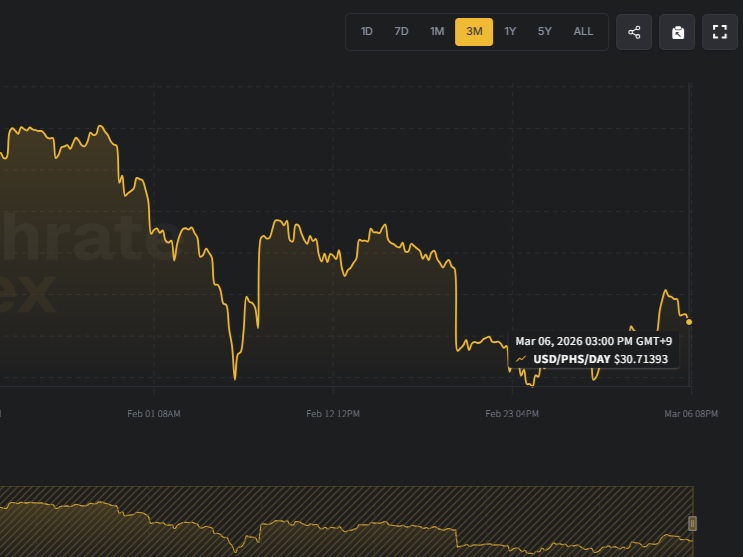
Task: Select the 1D time range
Action: point(367,32)
